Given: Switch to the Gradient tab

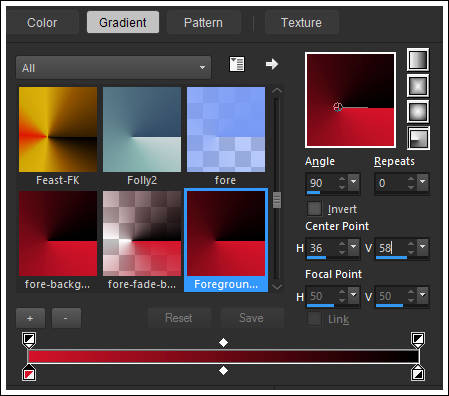Looking at the screenshot, I should (123, 22).
